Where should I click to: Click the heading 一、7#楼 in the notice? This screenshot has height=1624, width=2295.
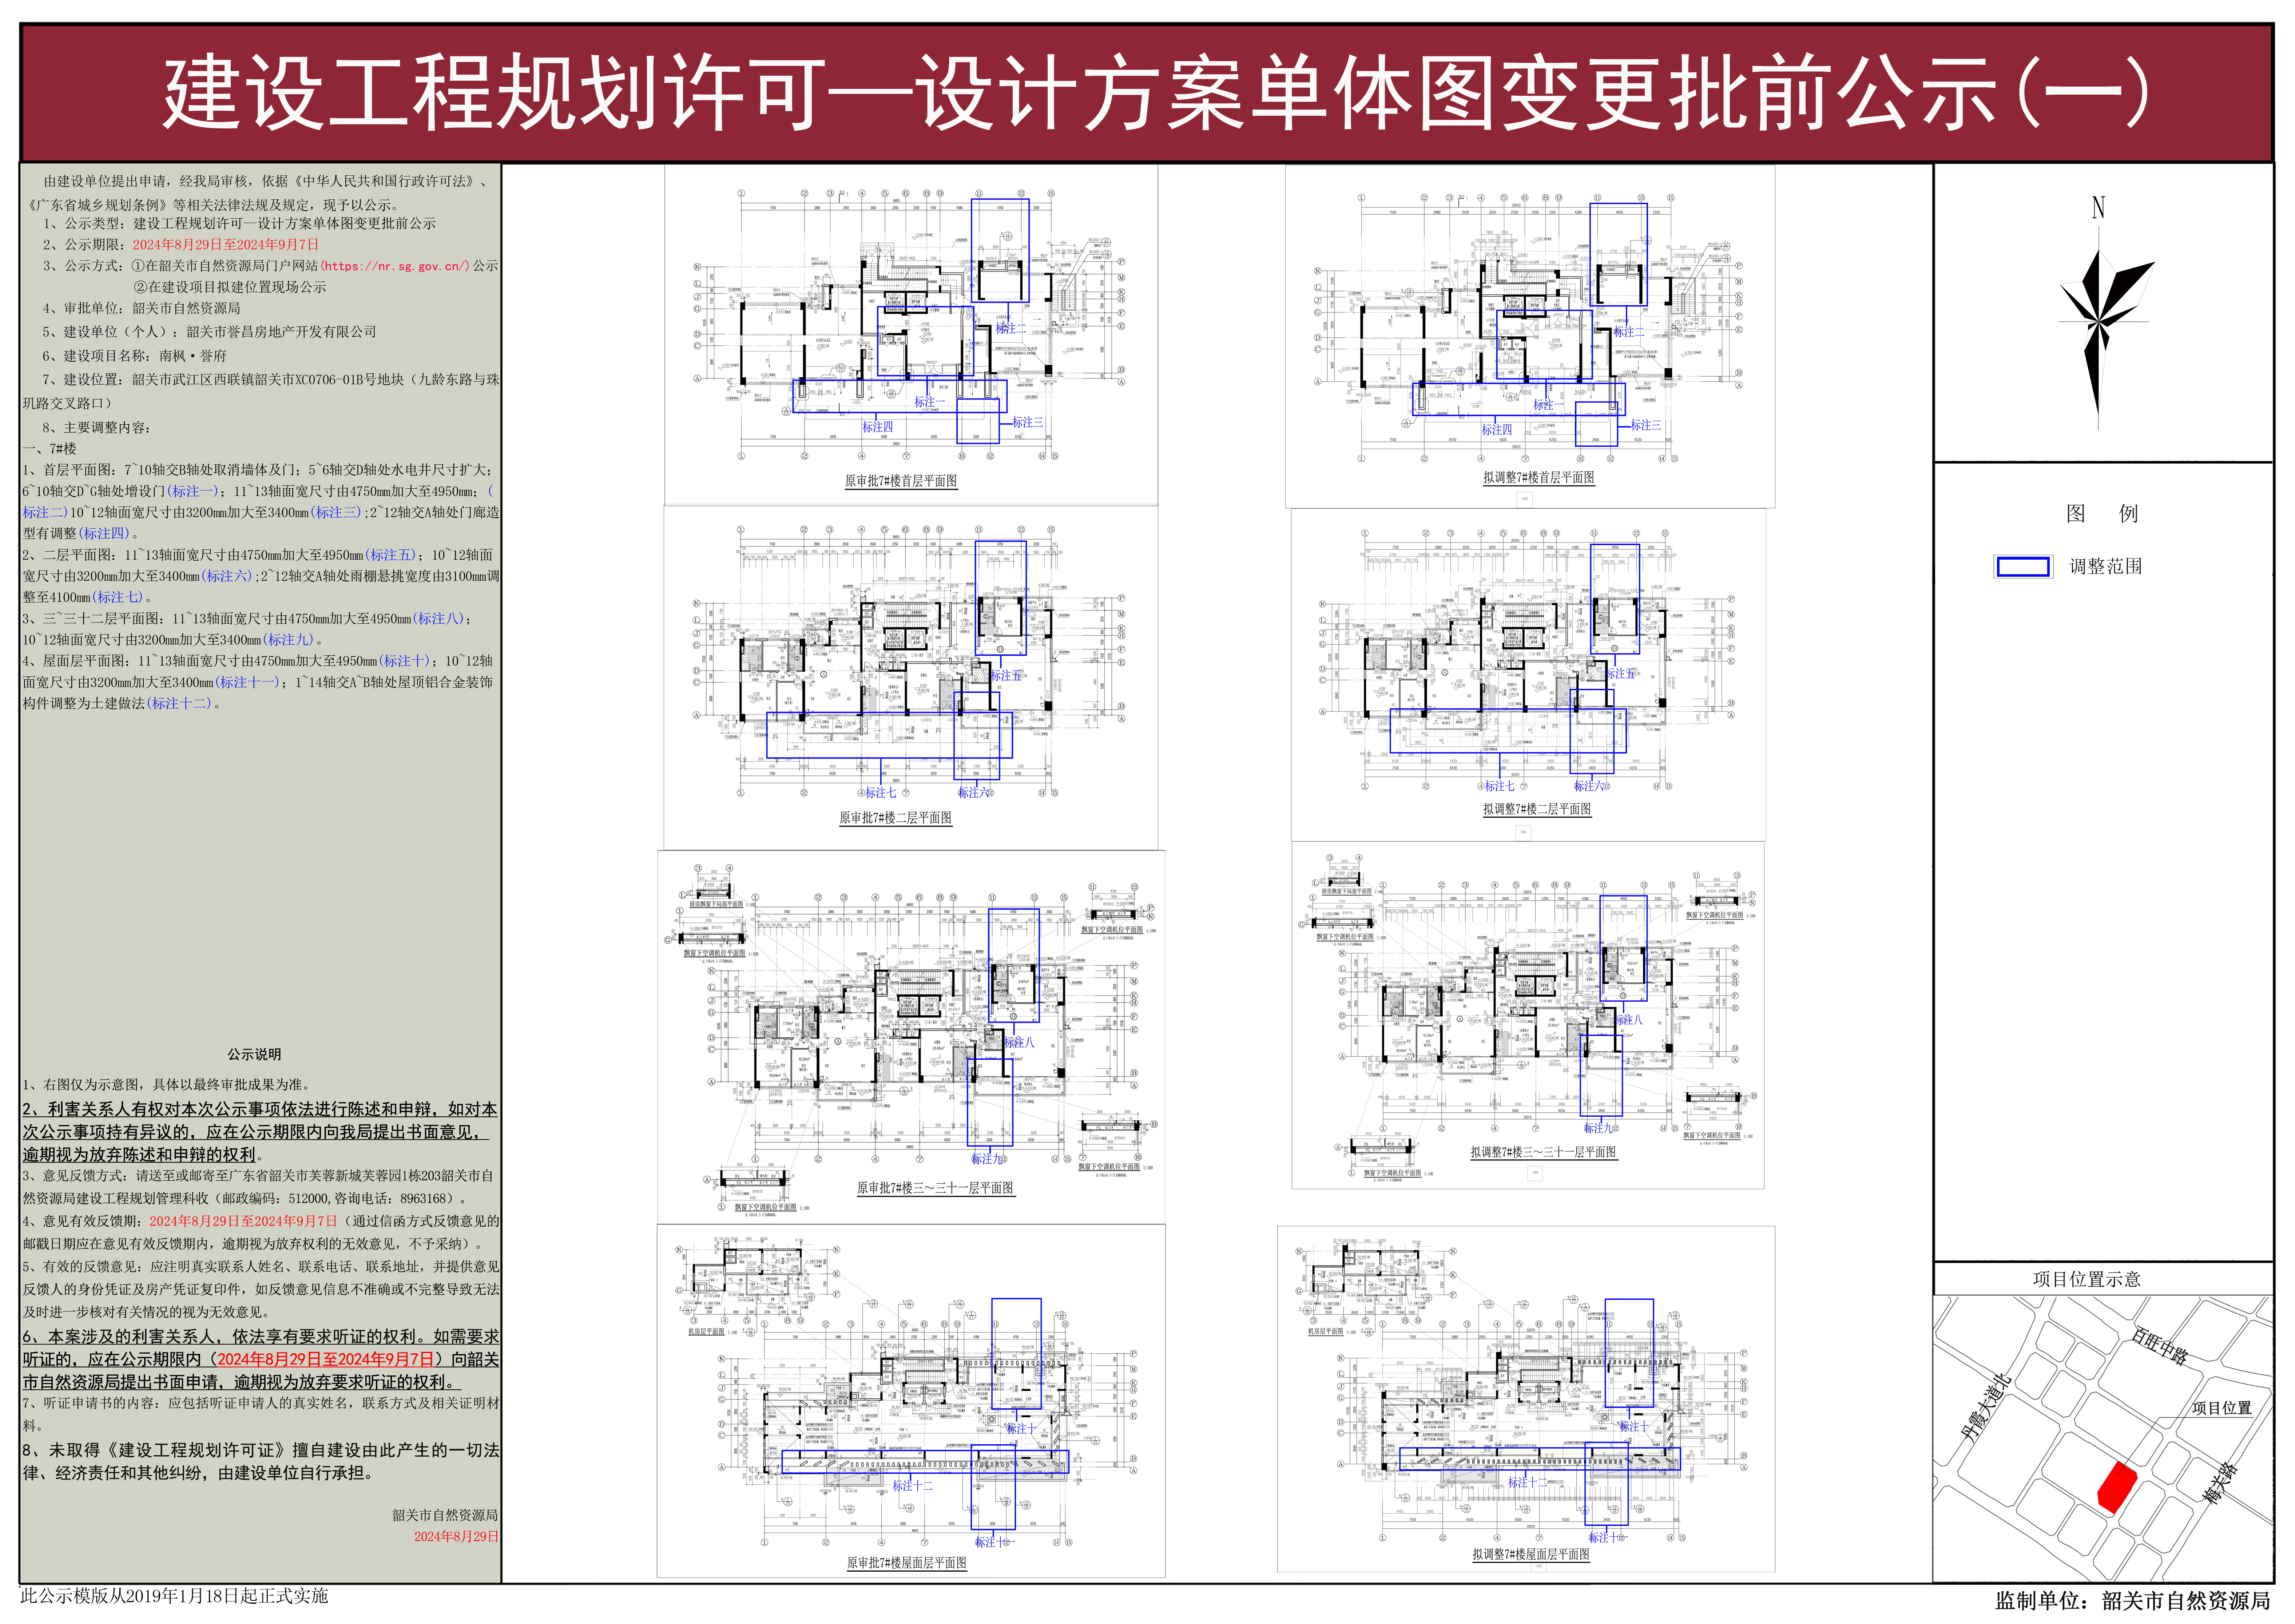coord(50,449)
